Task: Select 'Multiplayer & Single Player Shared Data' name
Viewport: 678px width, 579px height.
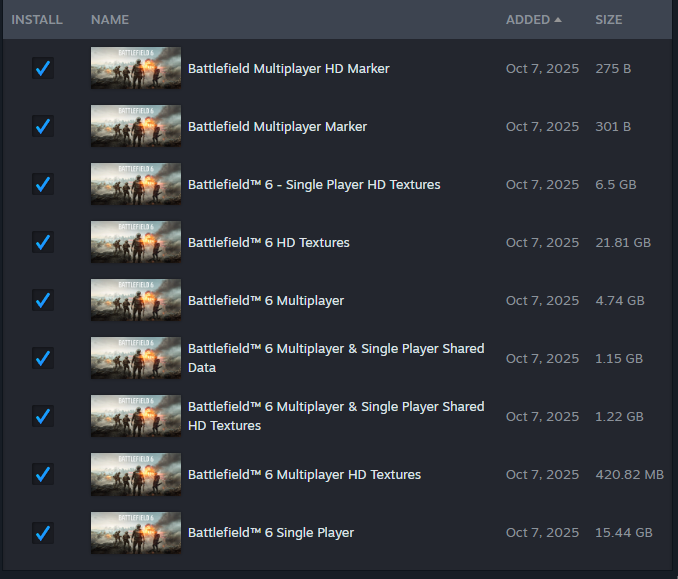Action: (x=336, y=358)
